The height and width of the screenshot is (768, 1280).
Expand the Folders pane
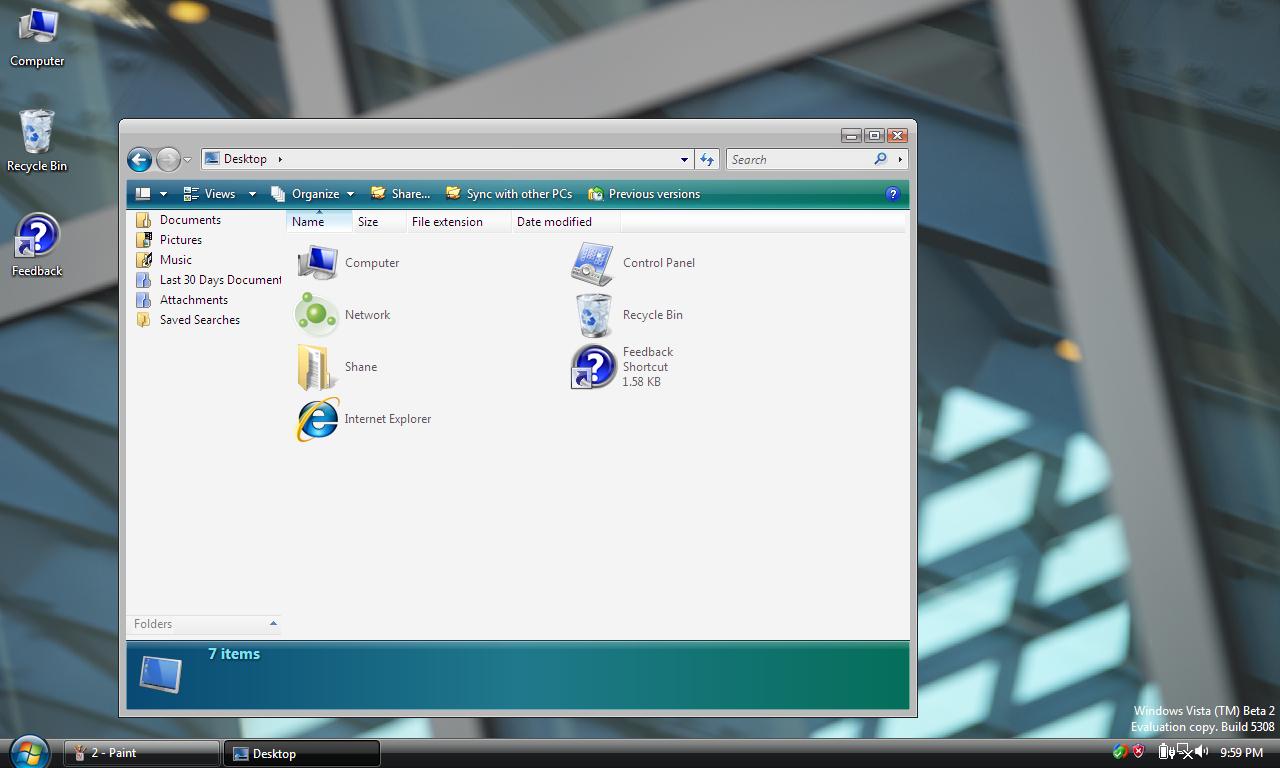click(204, 624)
